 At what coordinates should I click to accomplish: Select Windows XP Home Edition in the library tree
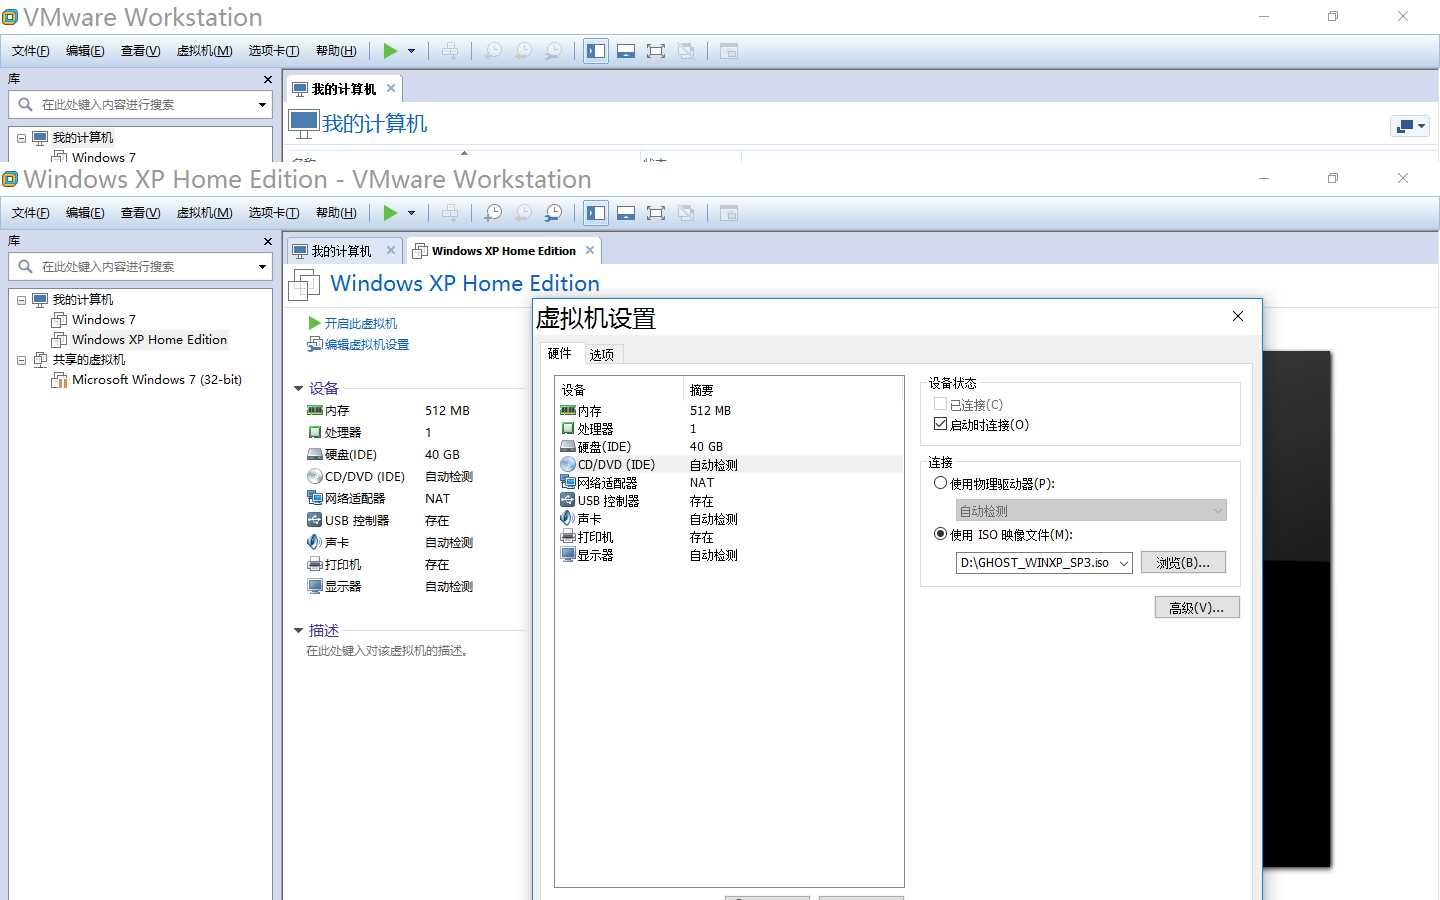149,340
